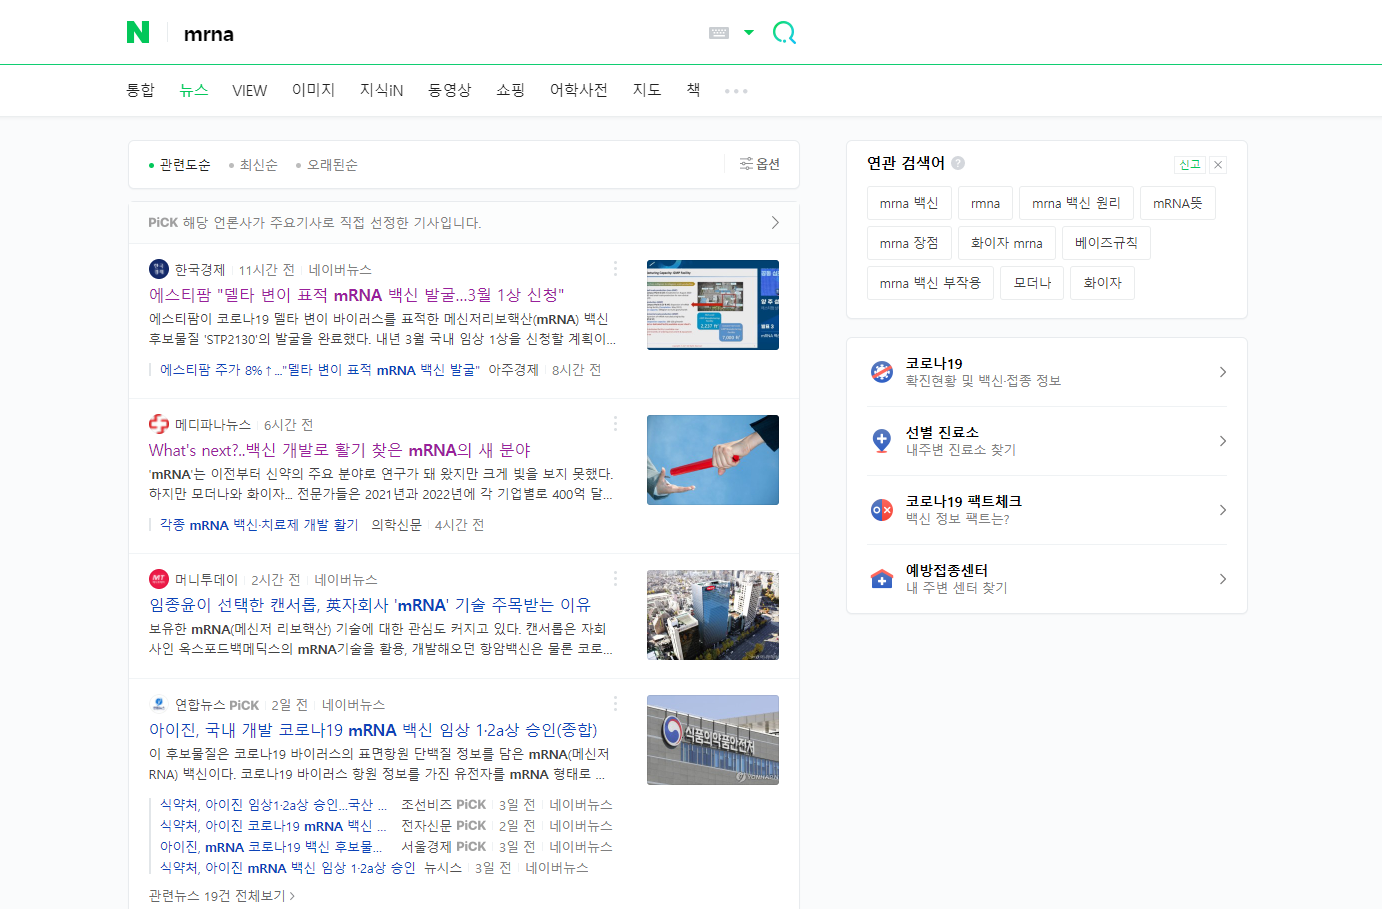Expand 코로나19 확진현황 chevron
Screen dimensions: 1382x909
(1222, 372)
